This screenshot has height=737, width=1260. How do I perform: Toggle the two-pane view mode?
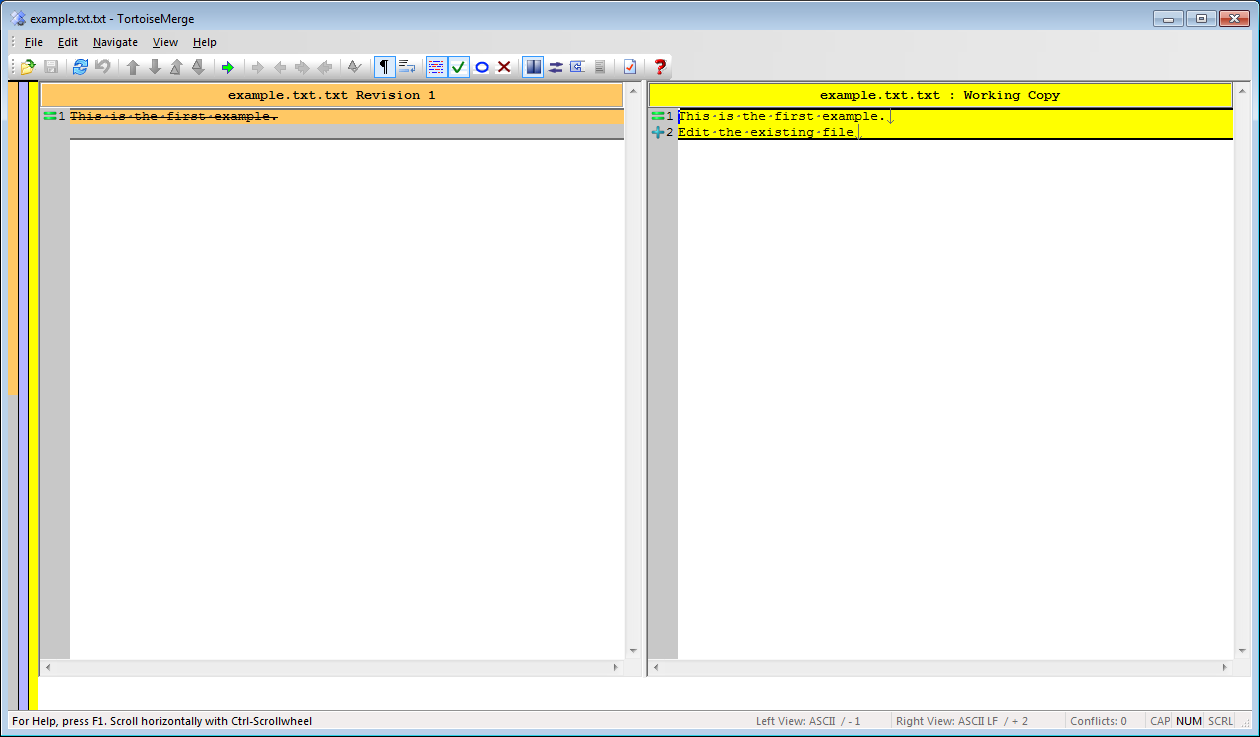[x=532, y=67]
